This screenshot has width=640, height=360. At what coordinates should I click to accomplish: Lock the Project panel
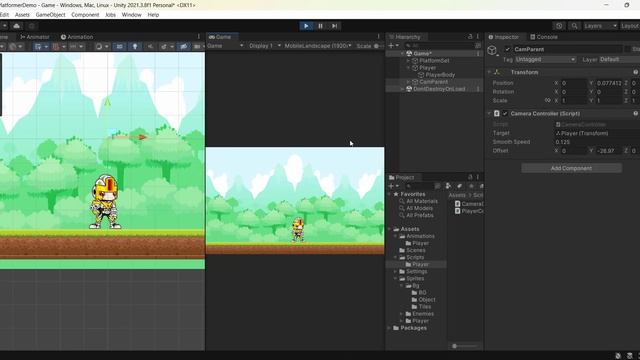point(470,177)
